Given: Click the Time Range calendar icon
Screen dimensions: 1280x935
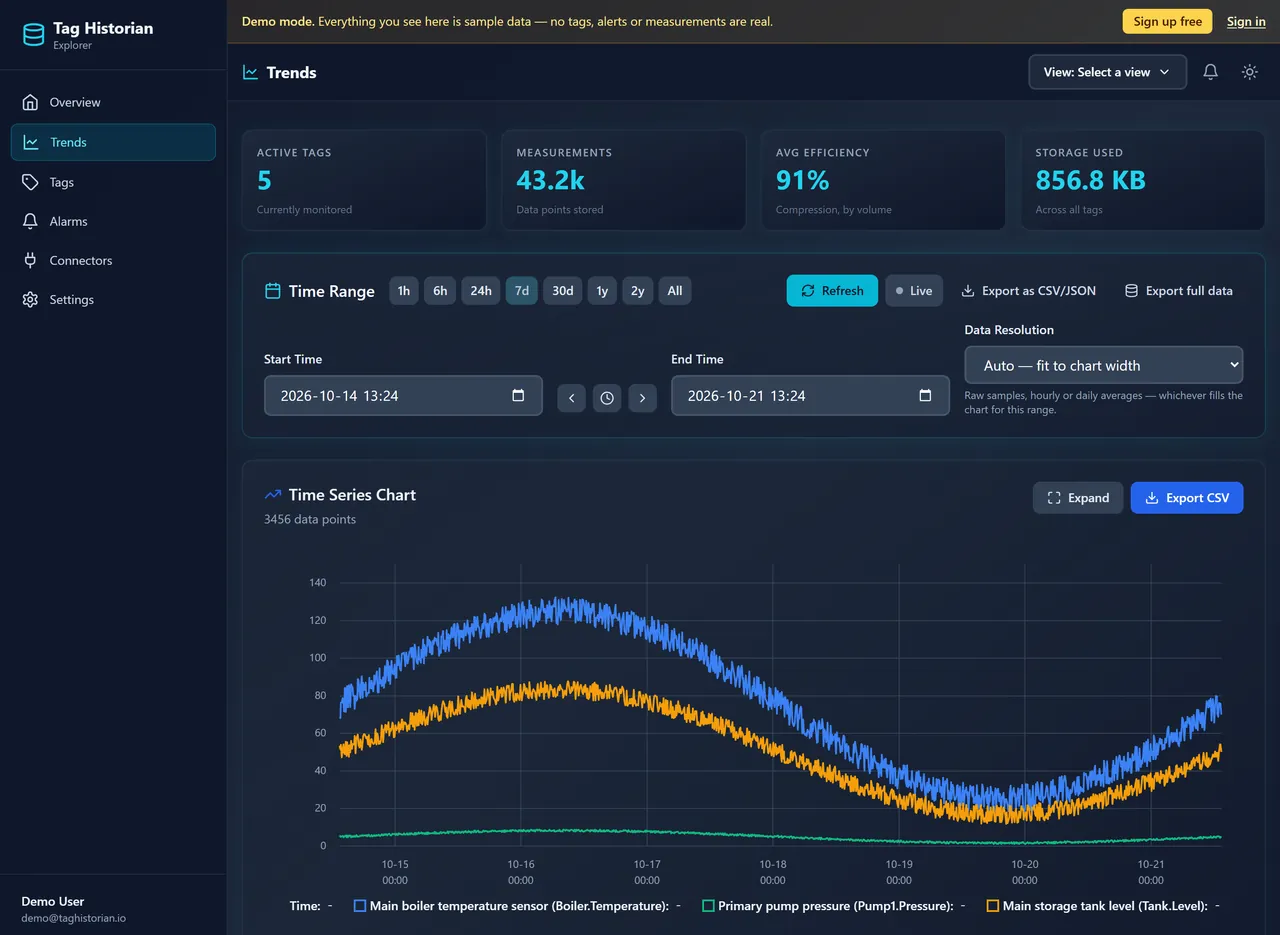Looking at the screenshot, I should [272, 291].
